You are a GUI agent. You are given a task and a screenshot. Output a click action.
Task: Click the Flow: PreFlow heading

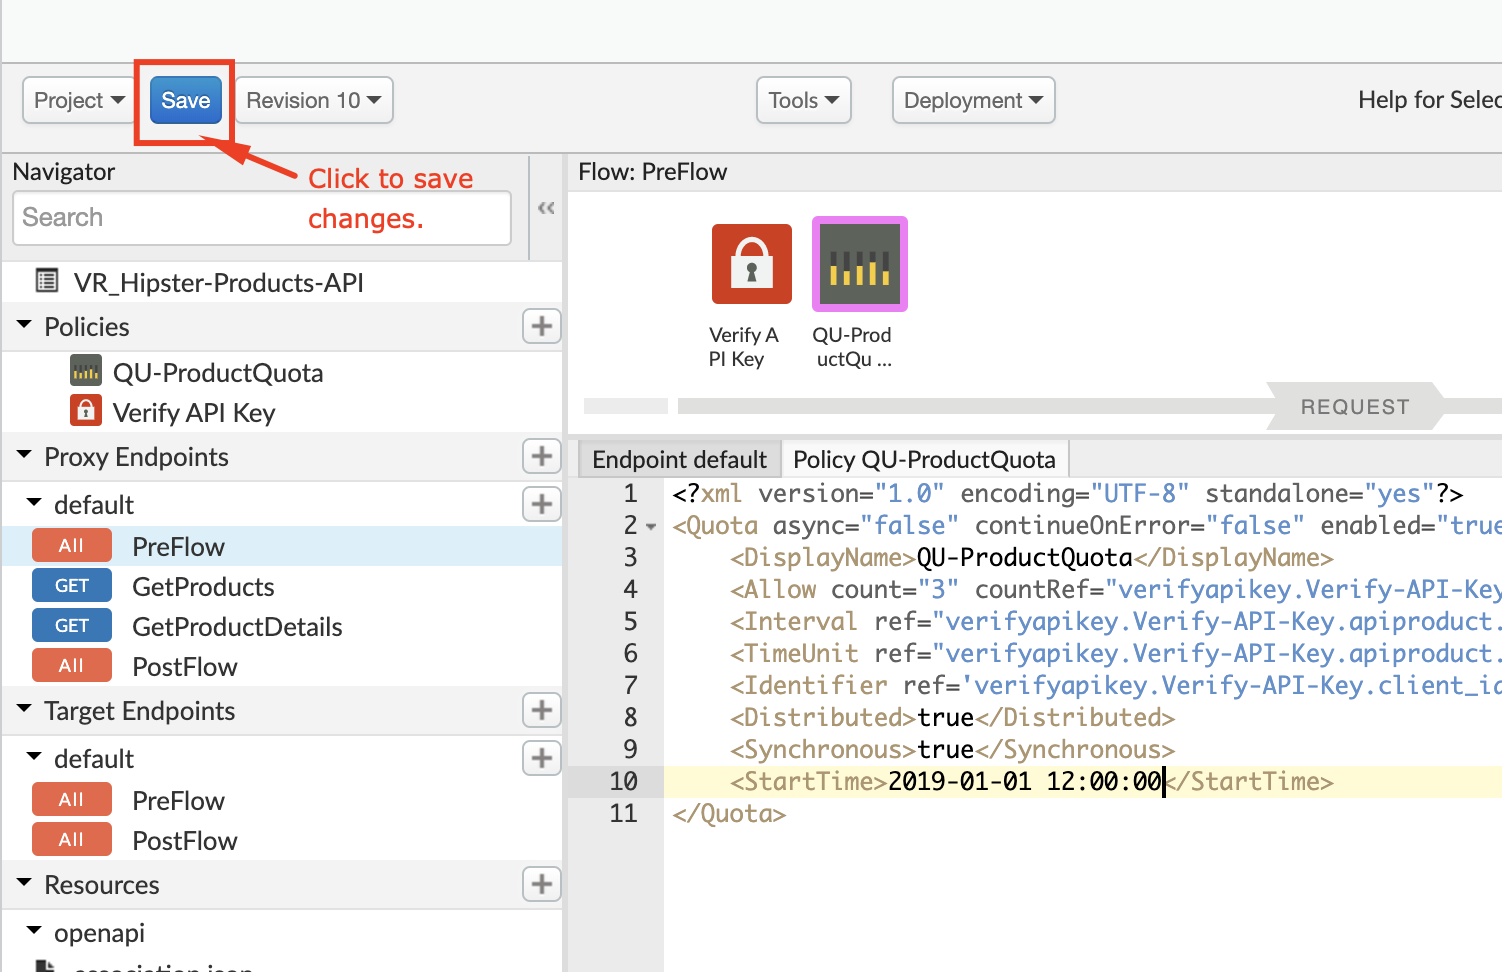[x=652, y=172]
